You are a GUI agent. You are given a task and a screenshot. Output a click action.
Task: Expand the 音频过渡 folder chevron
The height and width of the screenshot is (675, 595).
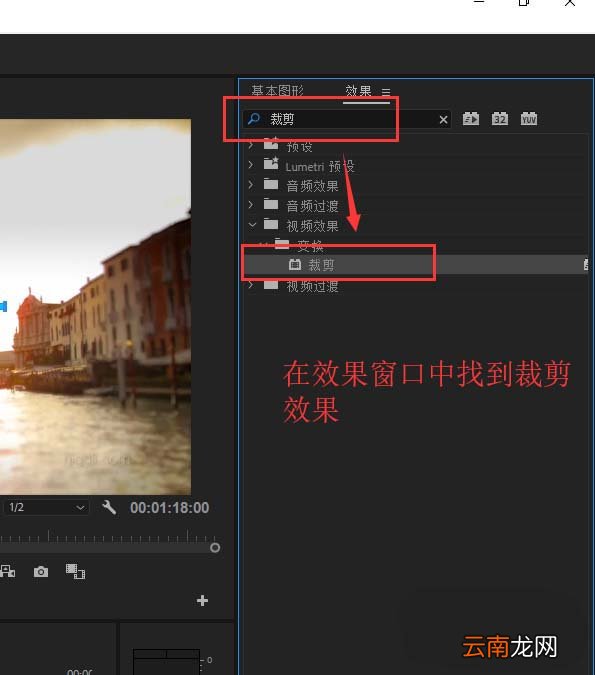pos(251,204)
